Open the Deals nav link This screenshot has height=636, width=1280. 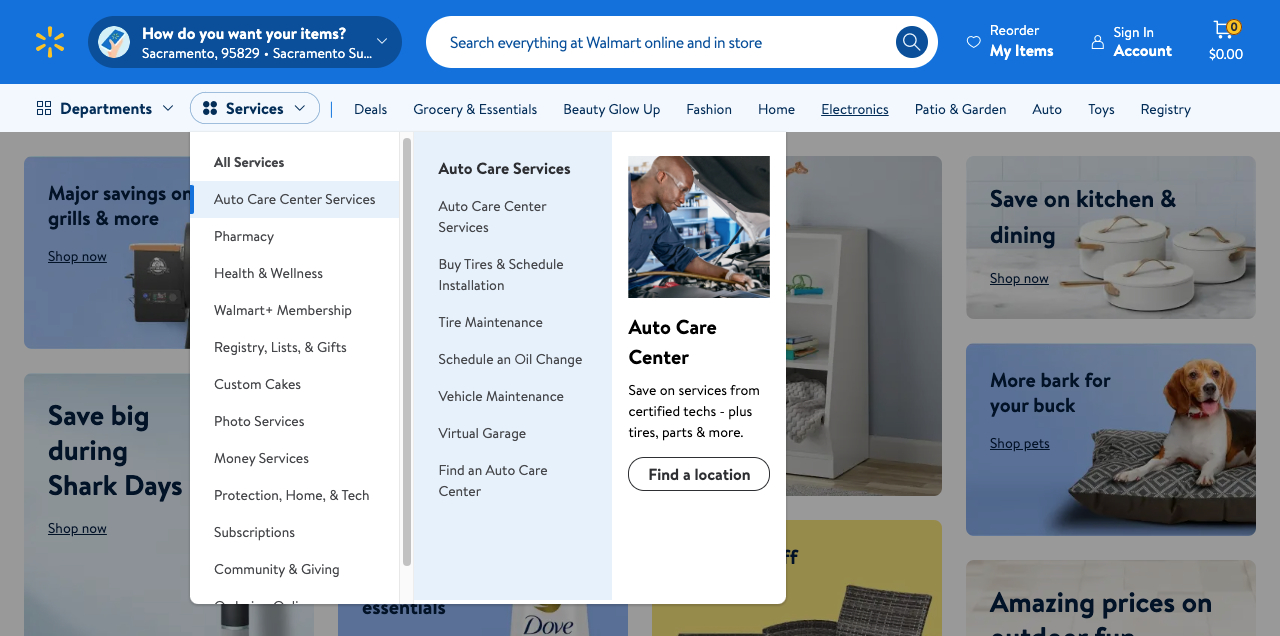tap(370, 109)
